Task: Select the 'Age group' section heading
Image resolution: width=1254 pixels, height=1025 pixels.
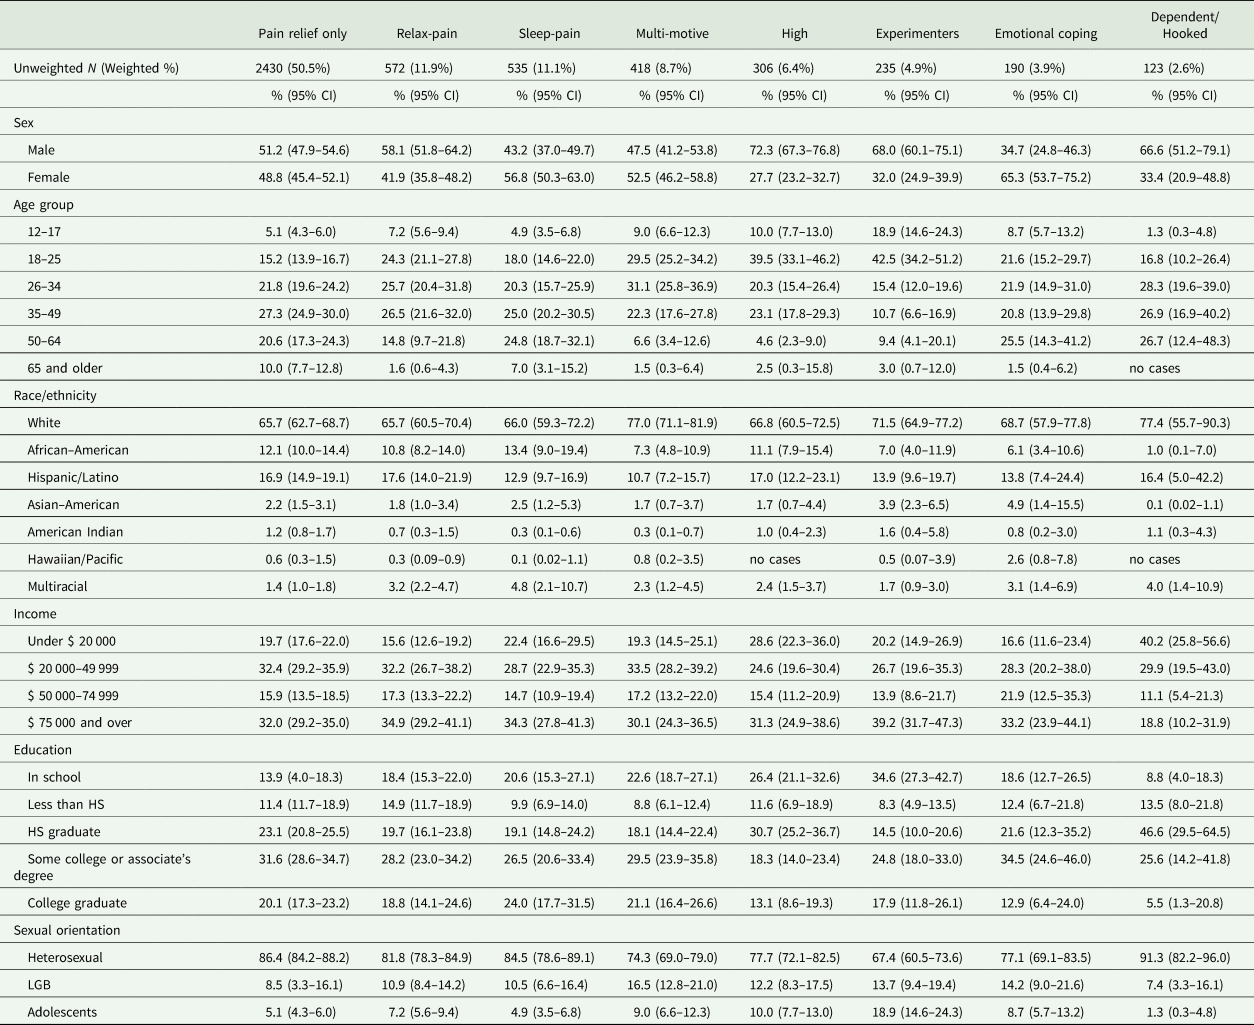Action: (x=44, y=205)
